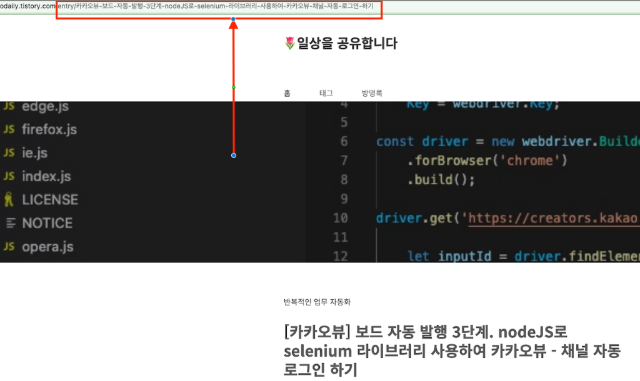The width and height of the screenshot is (640, 381).
Task: Open the blog title 일상을 공유합니다
Action: pyautogui.click(x=347, y=43)
